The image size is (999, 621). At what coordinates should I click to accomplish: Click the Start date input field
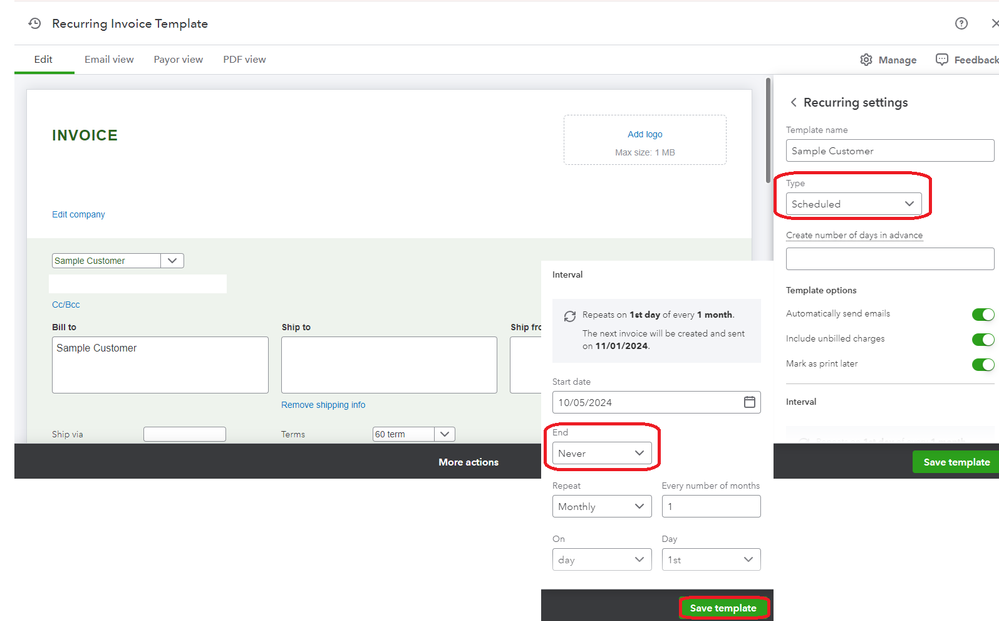pos(656,402)
